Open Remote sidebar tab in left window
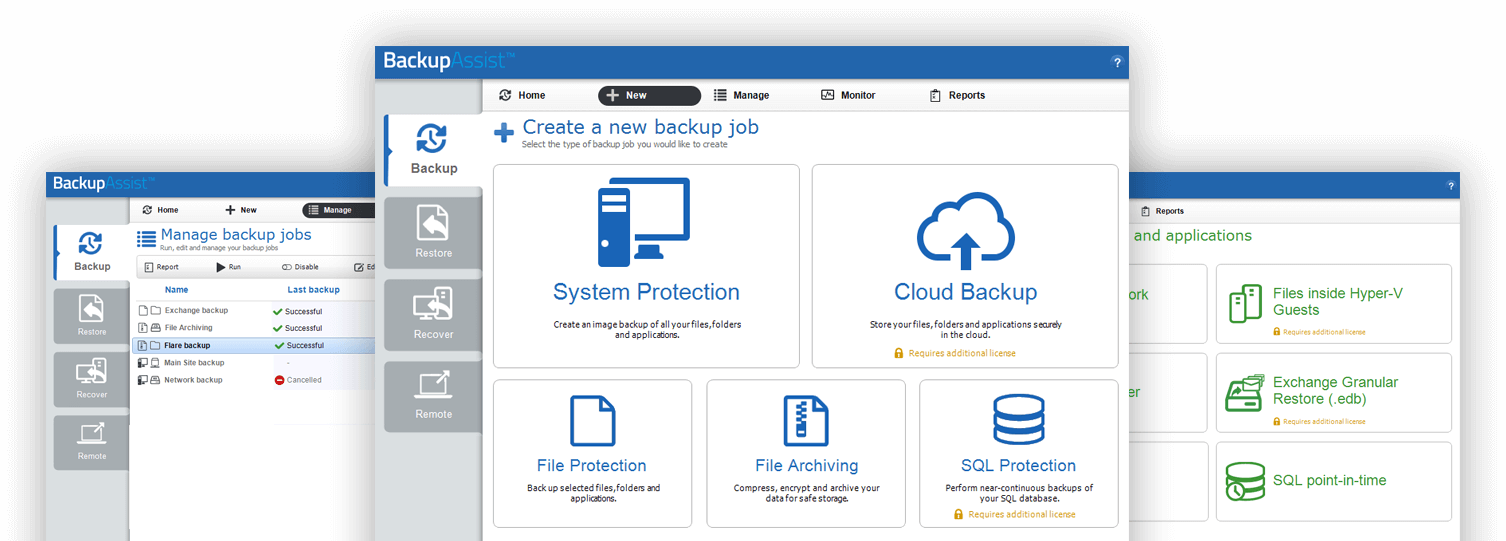The image size is (1506, 541). [x=92, y=442]
